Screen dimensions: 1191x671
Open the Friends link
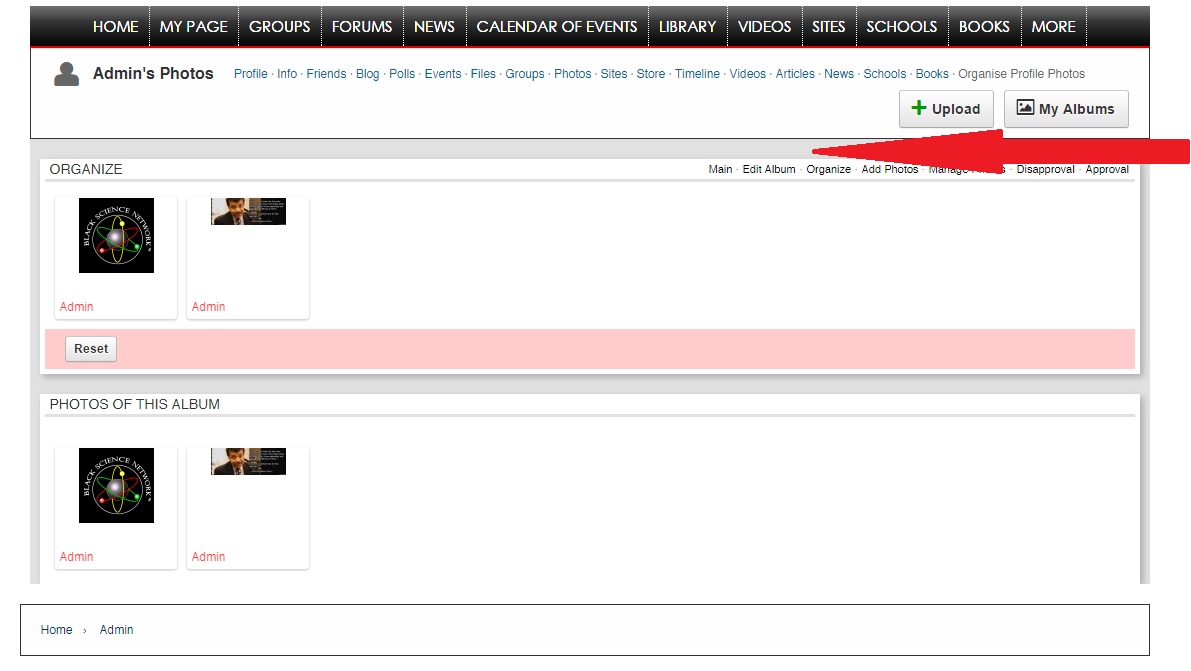point(327,74)
